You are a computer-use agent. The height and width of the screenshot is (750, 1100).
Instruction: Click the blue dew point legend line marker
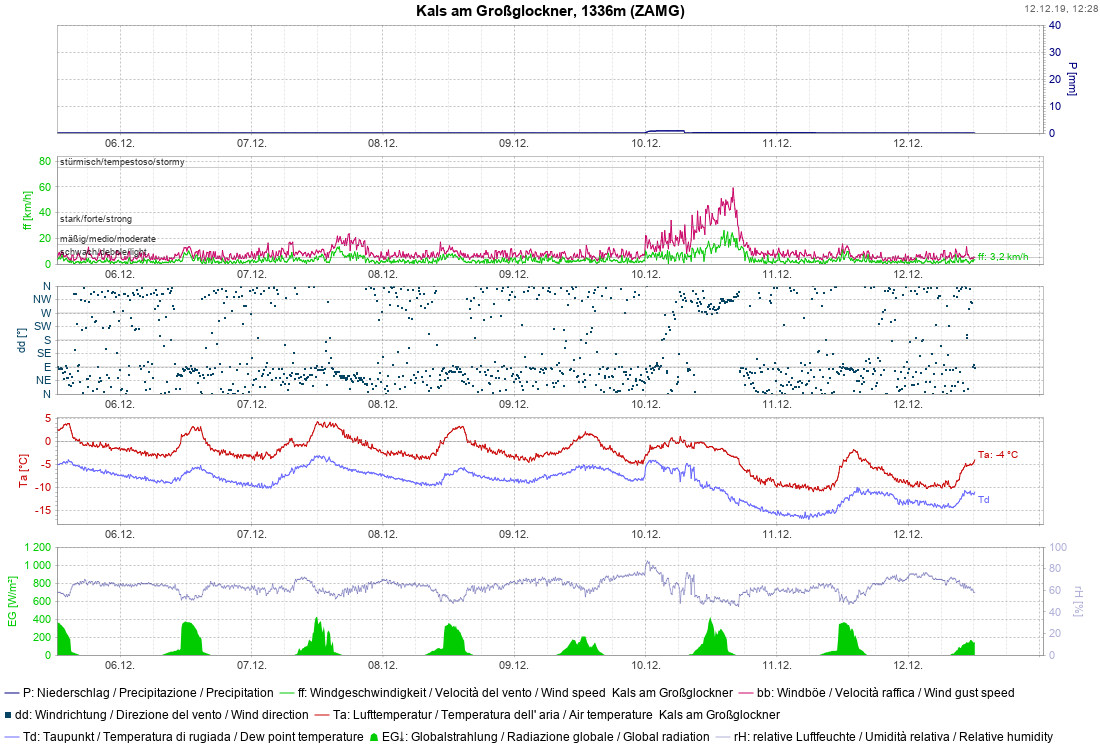pos(12,737)
